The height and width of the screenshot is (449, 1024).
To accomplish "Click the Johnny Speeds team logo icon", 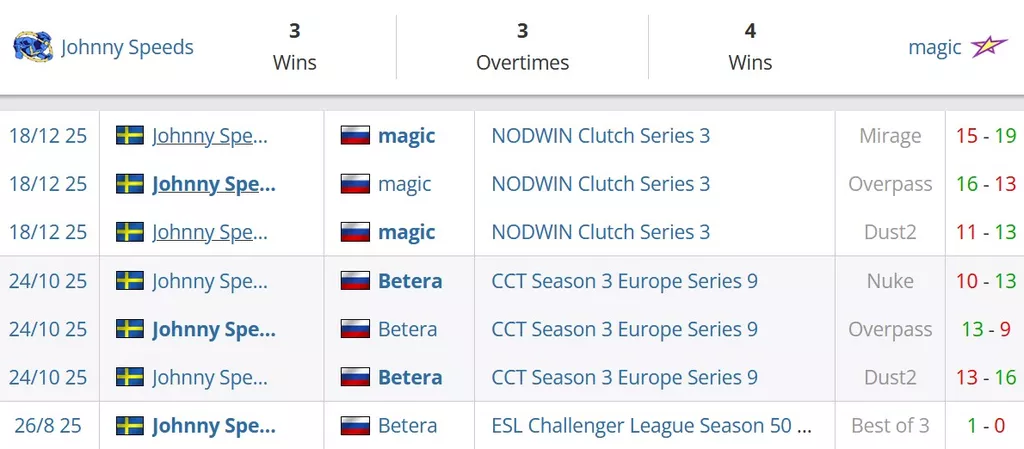I will pos(33,47).
